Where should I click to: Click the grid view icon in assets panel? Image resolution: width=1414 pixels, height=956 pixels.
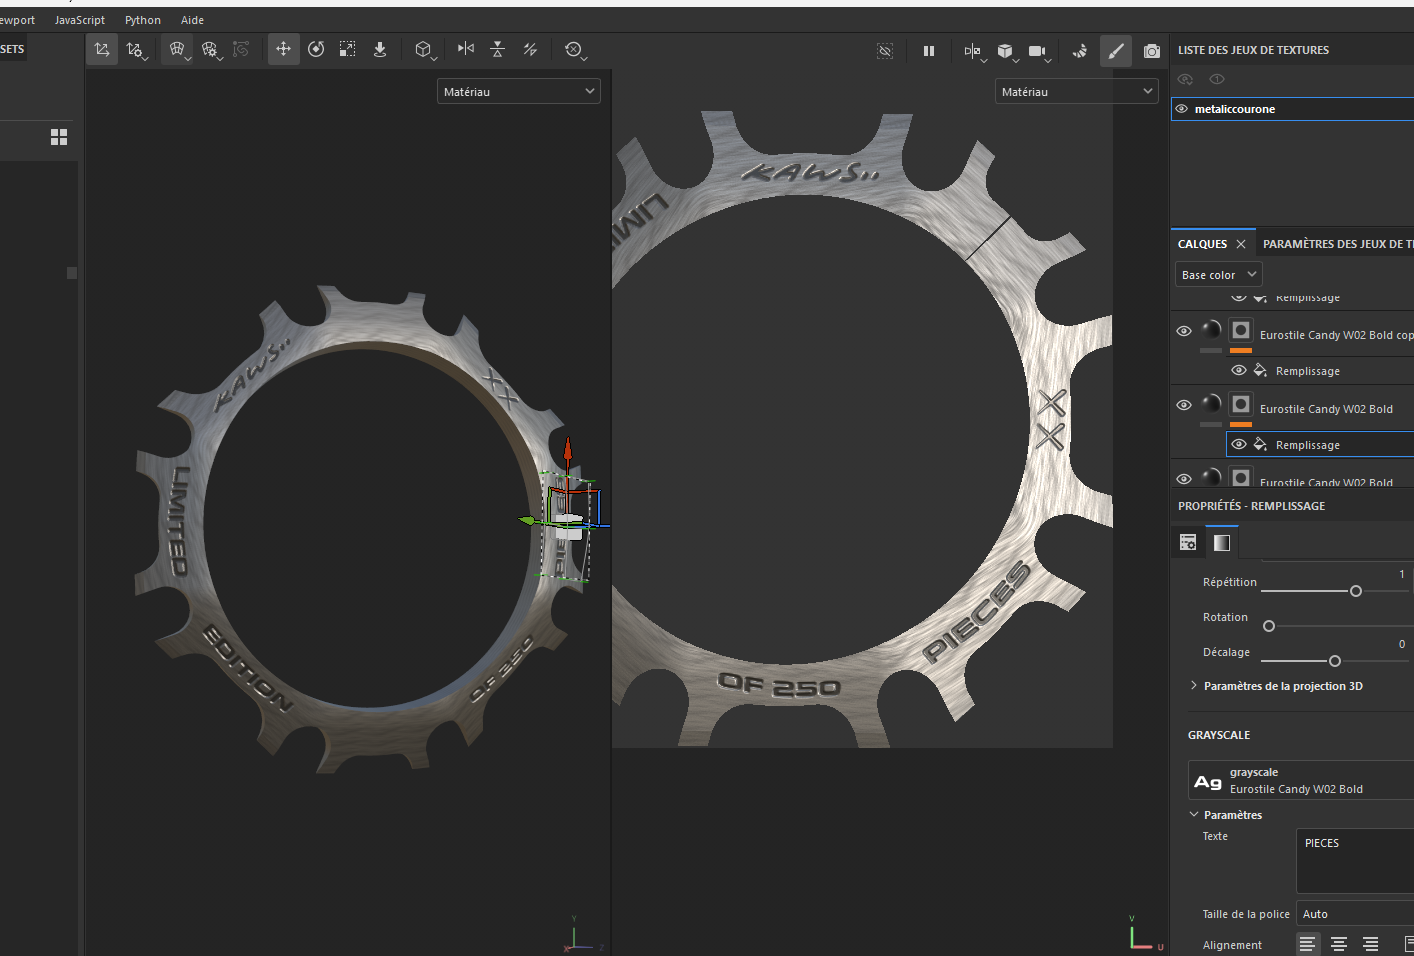59,137
